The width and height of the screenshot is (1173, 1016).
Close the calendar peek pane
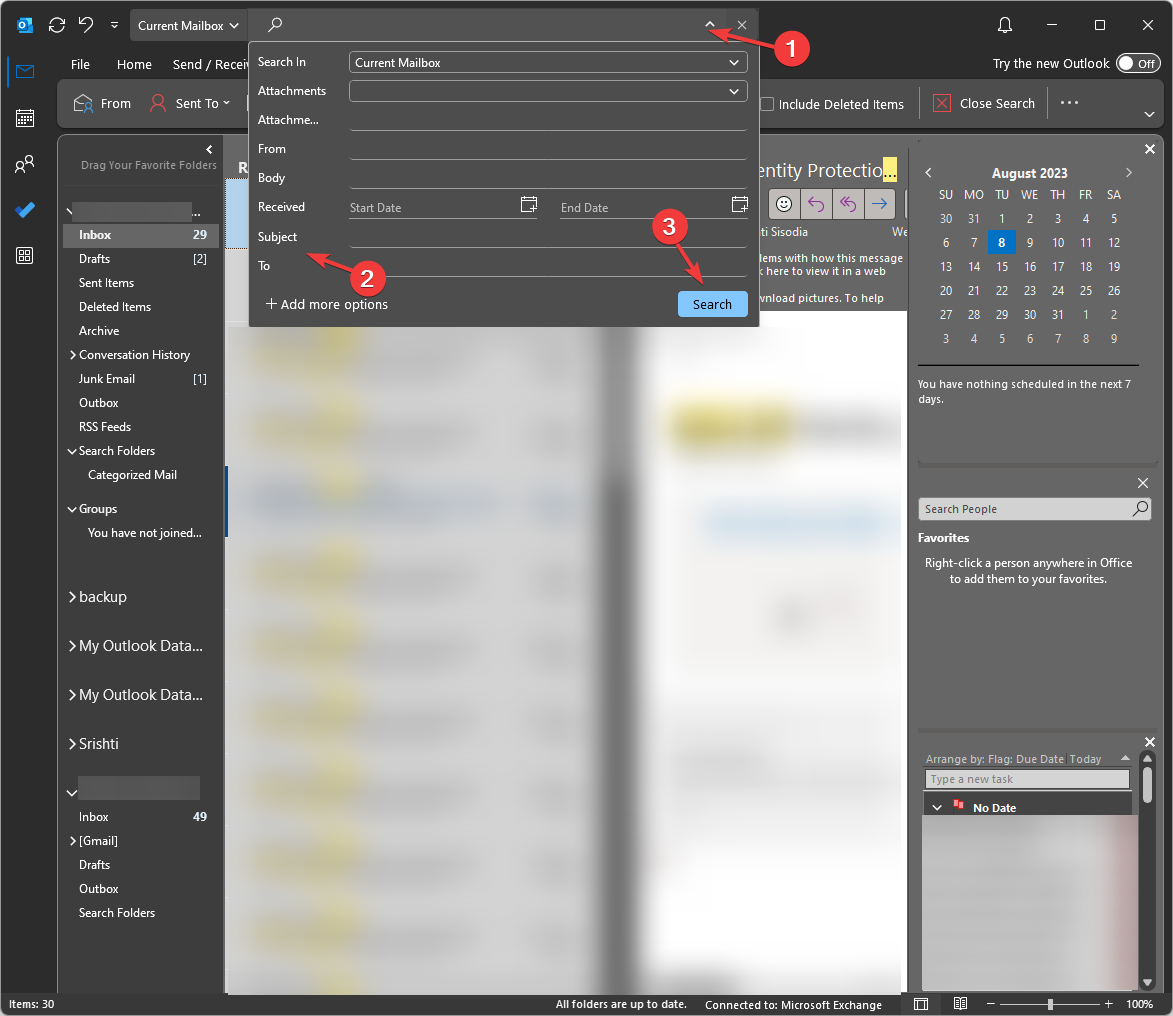pos(1150,149)
